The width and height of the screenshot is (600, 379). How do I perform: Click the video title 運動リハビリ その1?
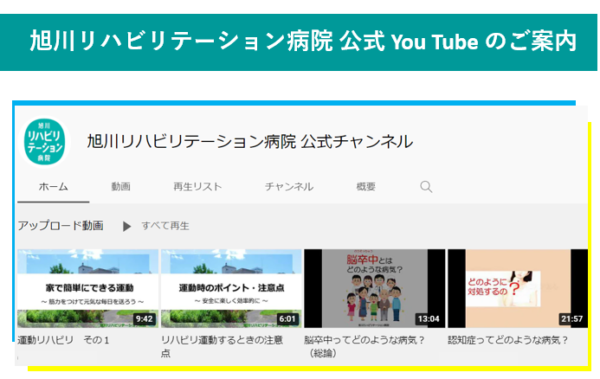point(64,340)
